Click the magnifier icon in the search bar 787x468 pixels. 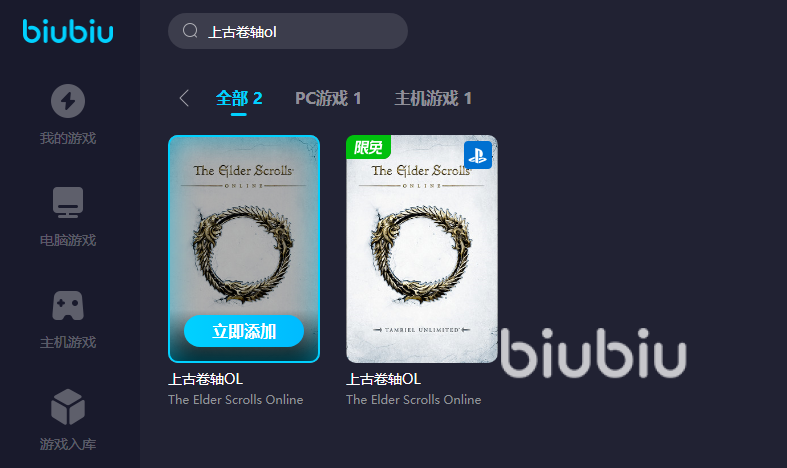(190, 31)
